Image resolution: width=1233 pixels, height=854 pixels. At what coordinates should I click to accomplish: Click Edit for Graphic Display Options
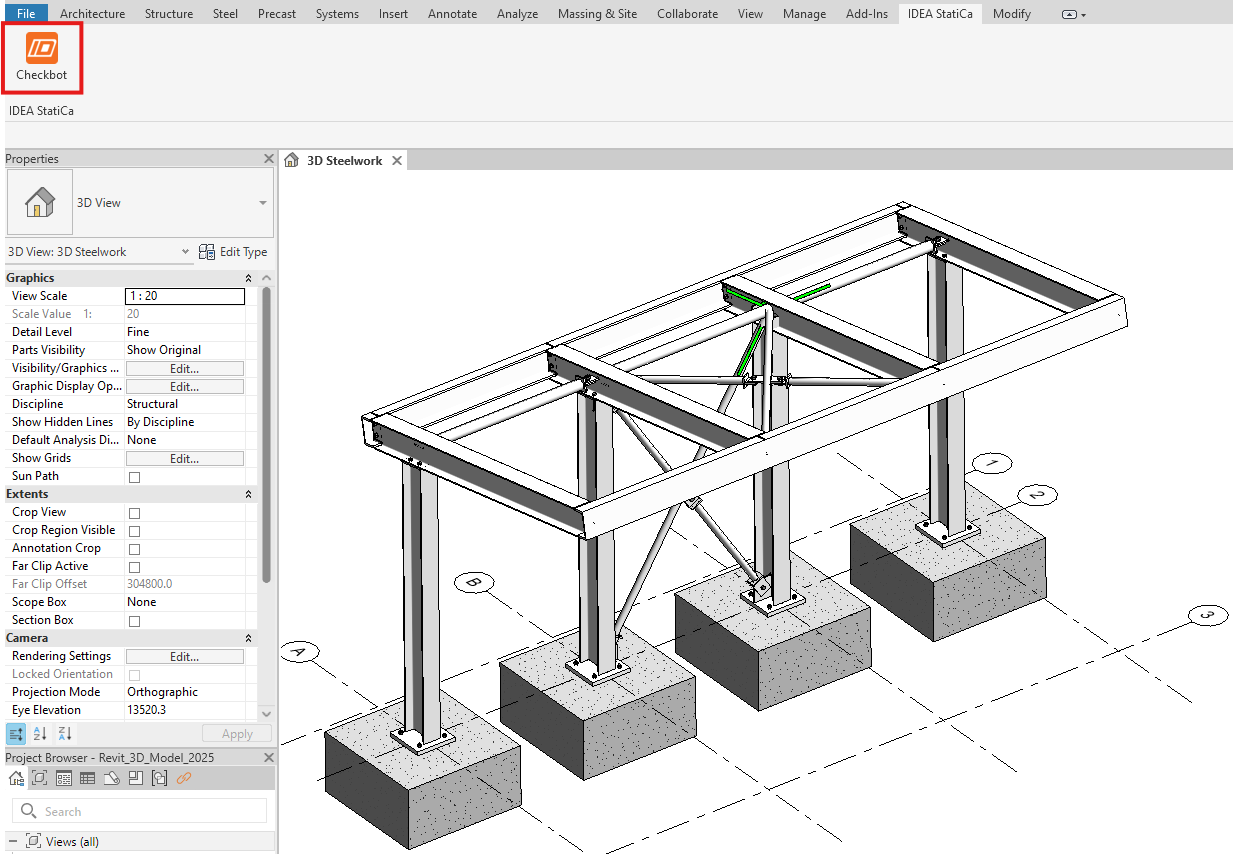(x=184, y=387)
